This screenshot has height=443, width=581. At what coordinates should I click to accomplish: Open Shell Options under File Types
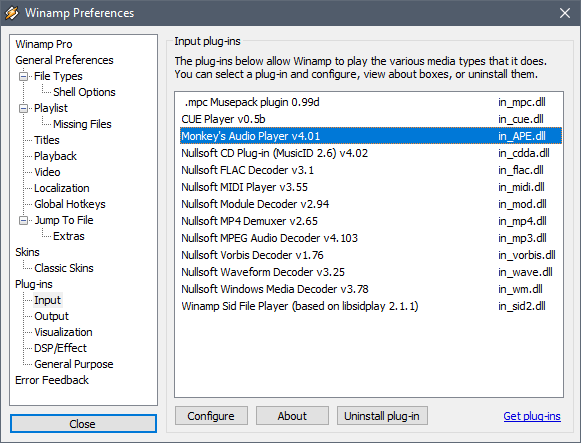tap(84, 92)
